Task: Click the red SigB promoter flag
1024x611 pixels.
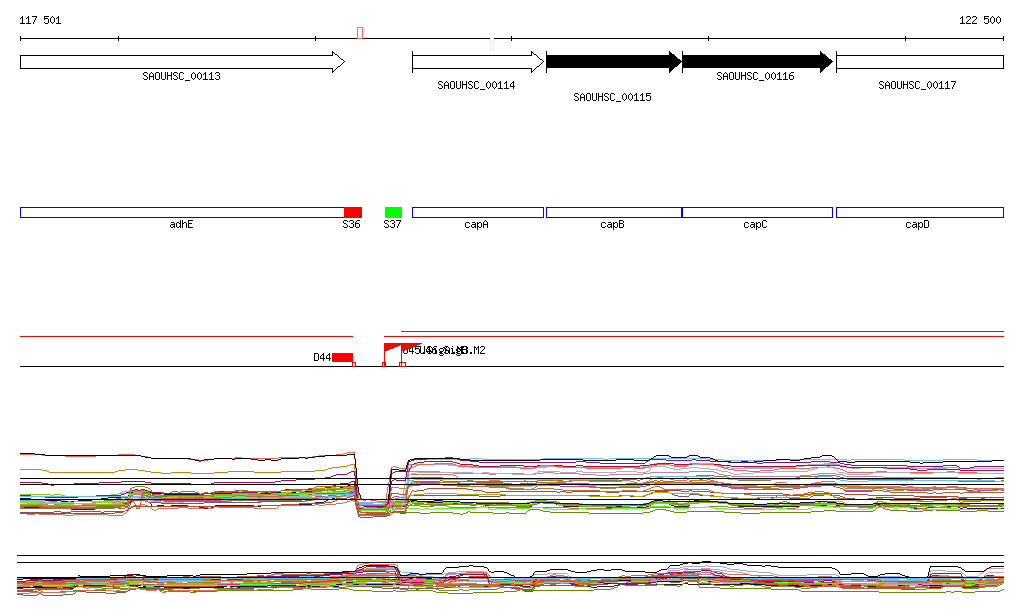Action: [x=392, y=348]
